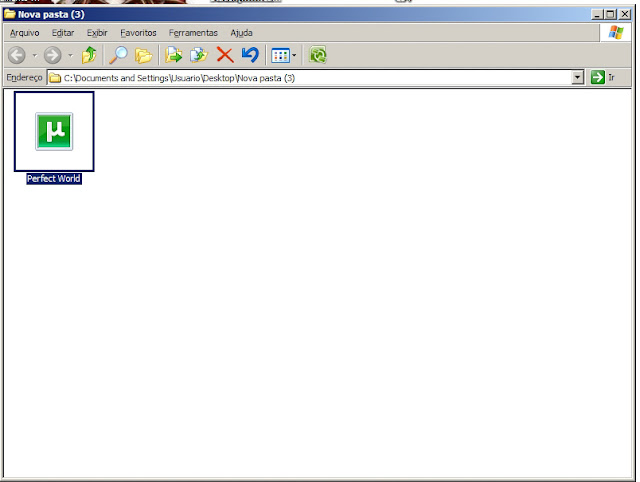Click the Windows flag logo
Image resolution: width=640 pixels, height=482 pixels.
pyautogui.click(x=616, y=33)
